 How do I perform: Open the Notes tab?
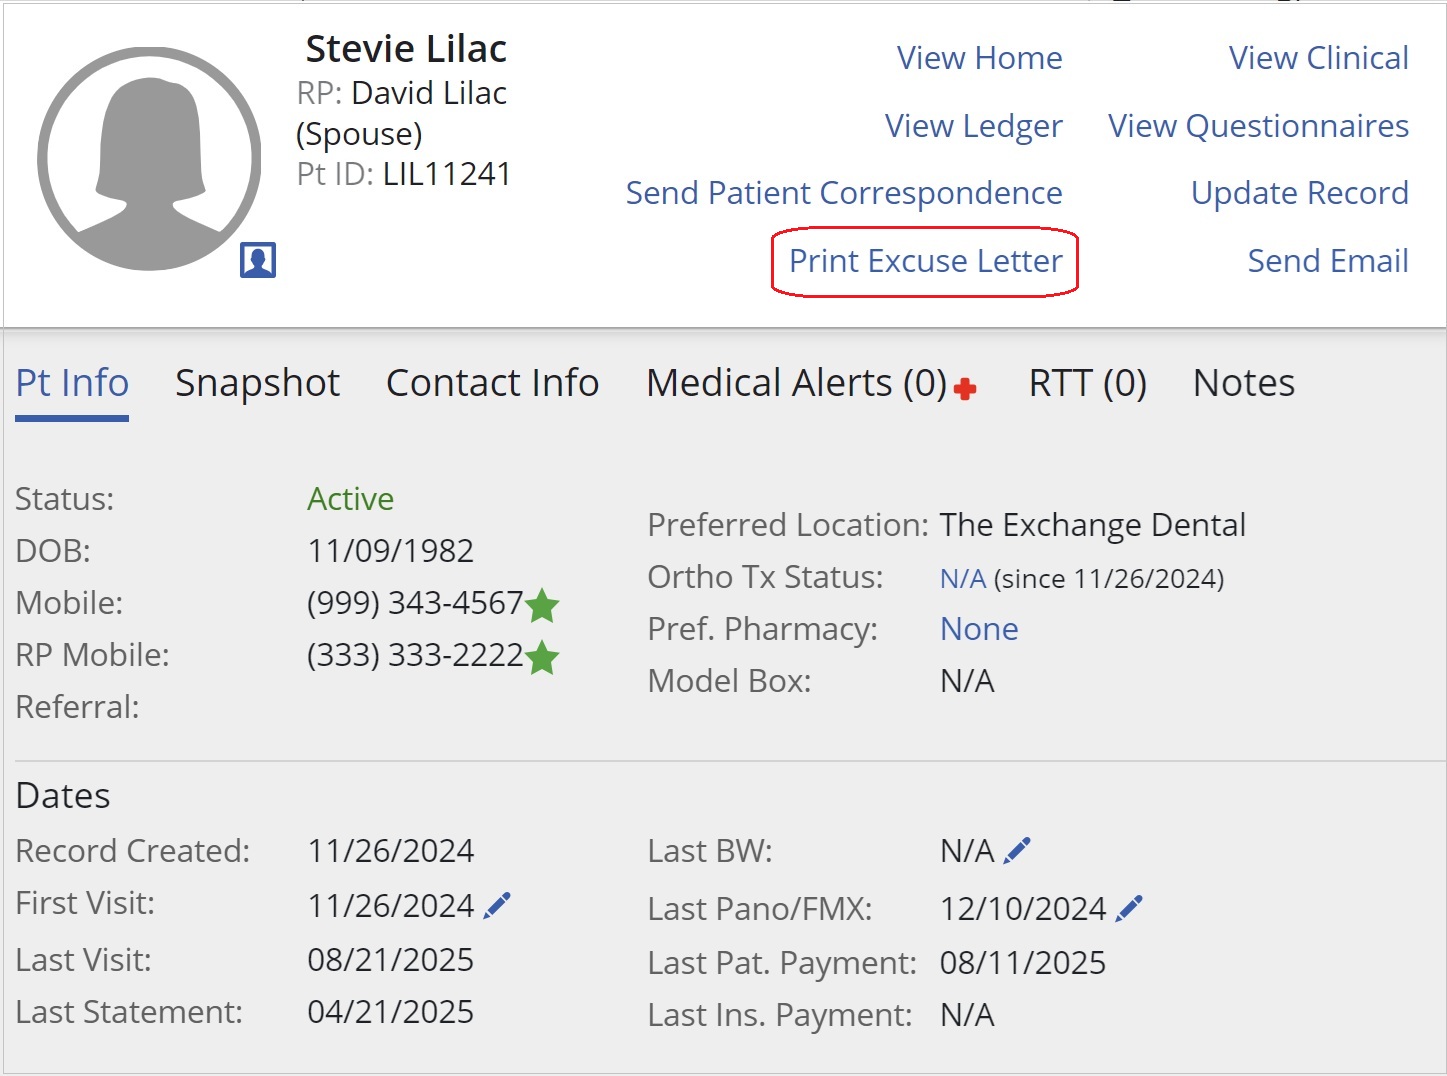tap(1243, 383)
